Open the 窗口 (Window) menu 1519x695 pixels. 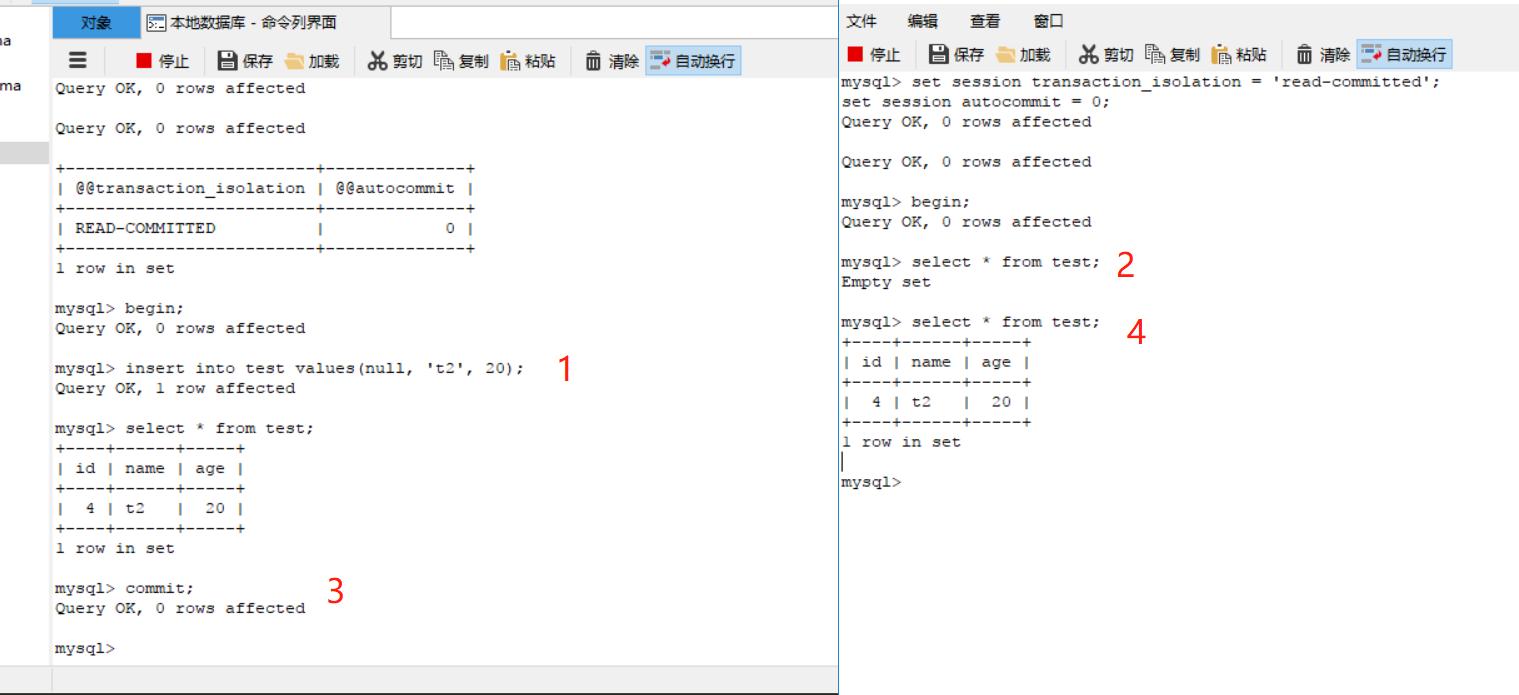[x=1048, y=21]
